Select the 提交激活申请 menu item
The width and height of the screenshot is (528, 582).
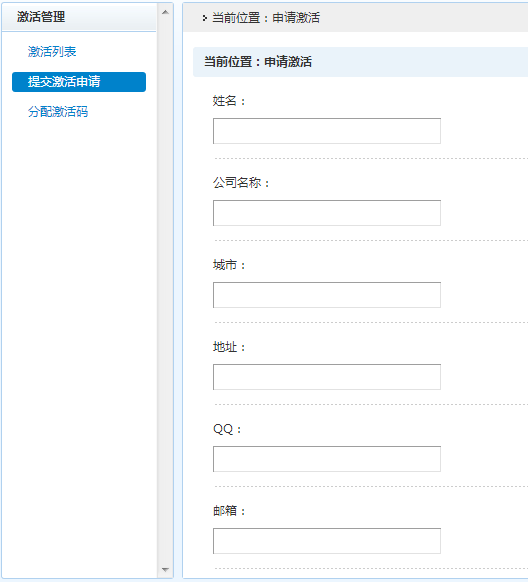[x=79, y=82]
